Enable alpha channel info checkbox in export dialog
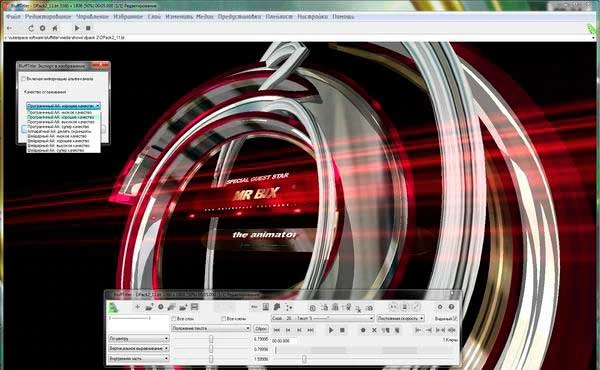Viewport: 600px width, 370px height. (x=23, y=79)
